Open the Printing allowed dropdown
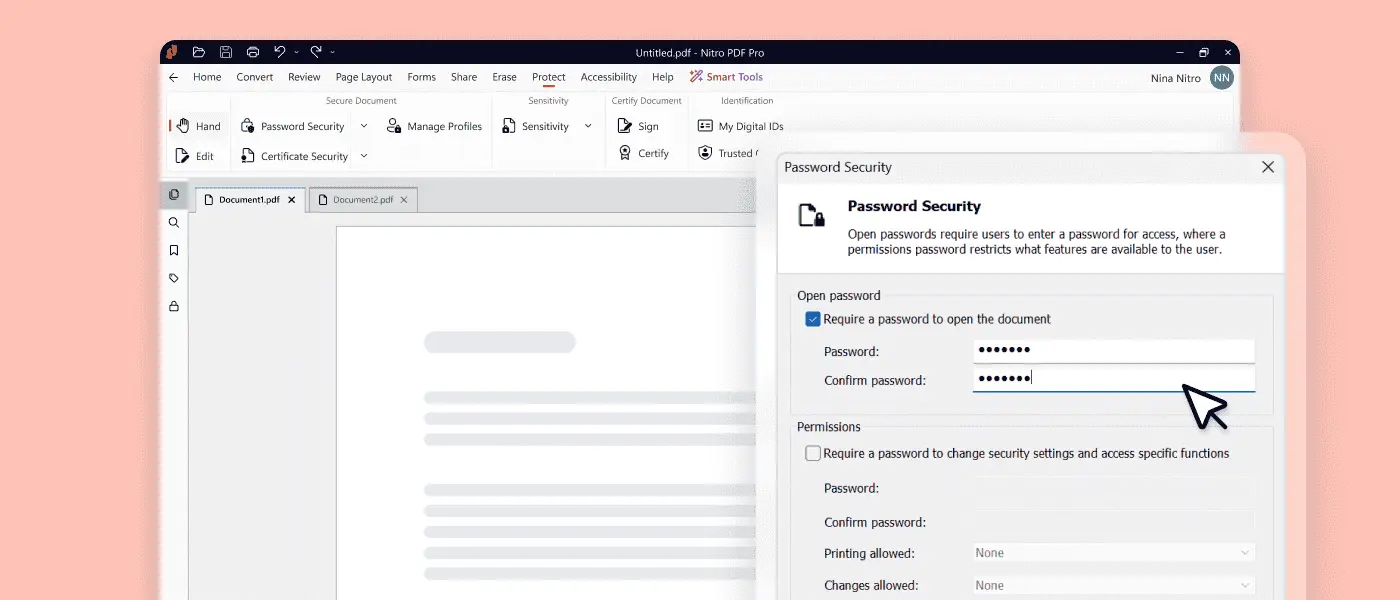This screenshot has width=1400, height=600. click(x=1114, y=553)
